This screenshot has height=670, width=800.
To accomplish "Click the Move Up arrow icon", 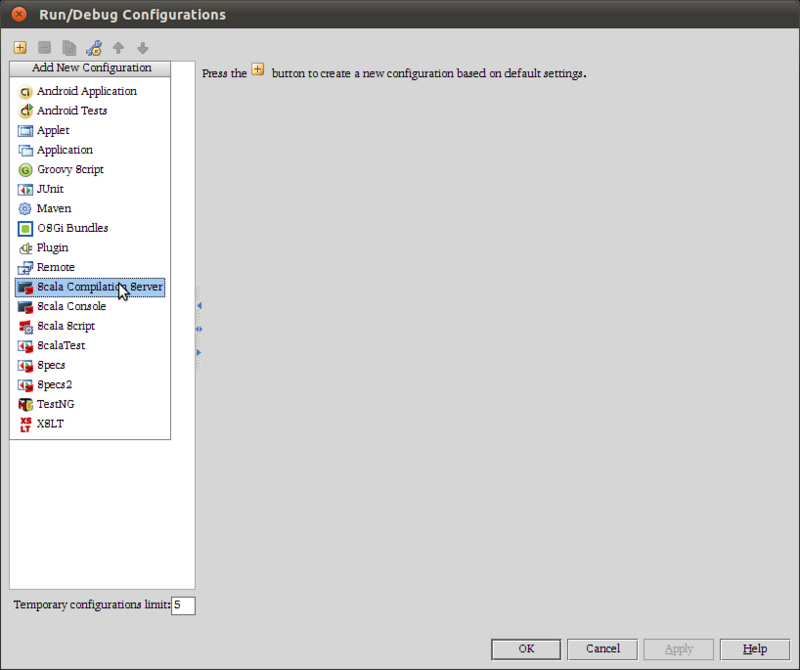I will pyautogui.click(x=118, y=48).
